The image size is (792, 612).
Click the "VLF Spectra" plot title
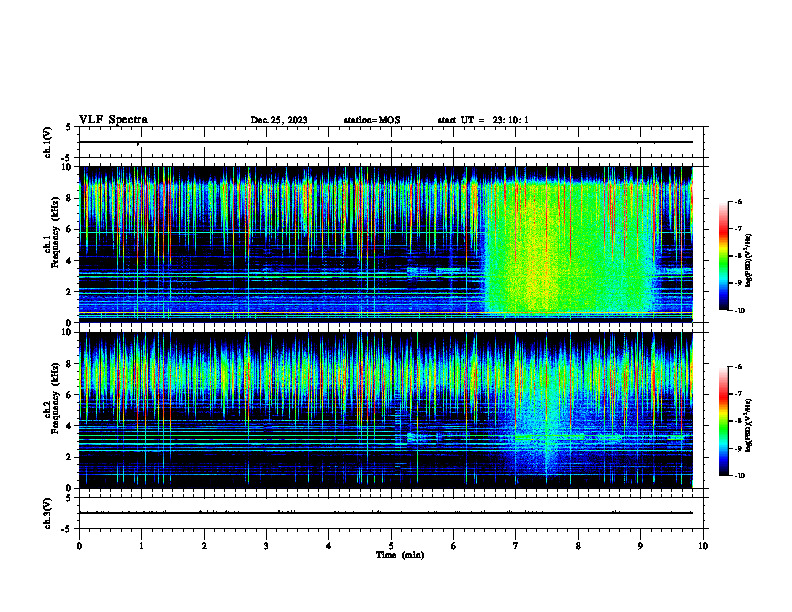113,120
